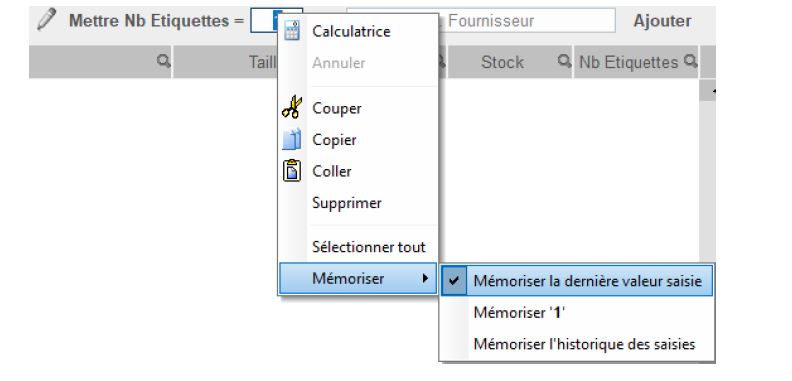Click the scissors Couper icon
Viewport: 792px width, 381px height.
point(292,108)
